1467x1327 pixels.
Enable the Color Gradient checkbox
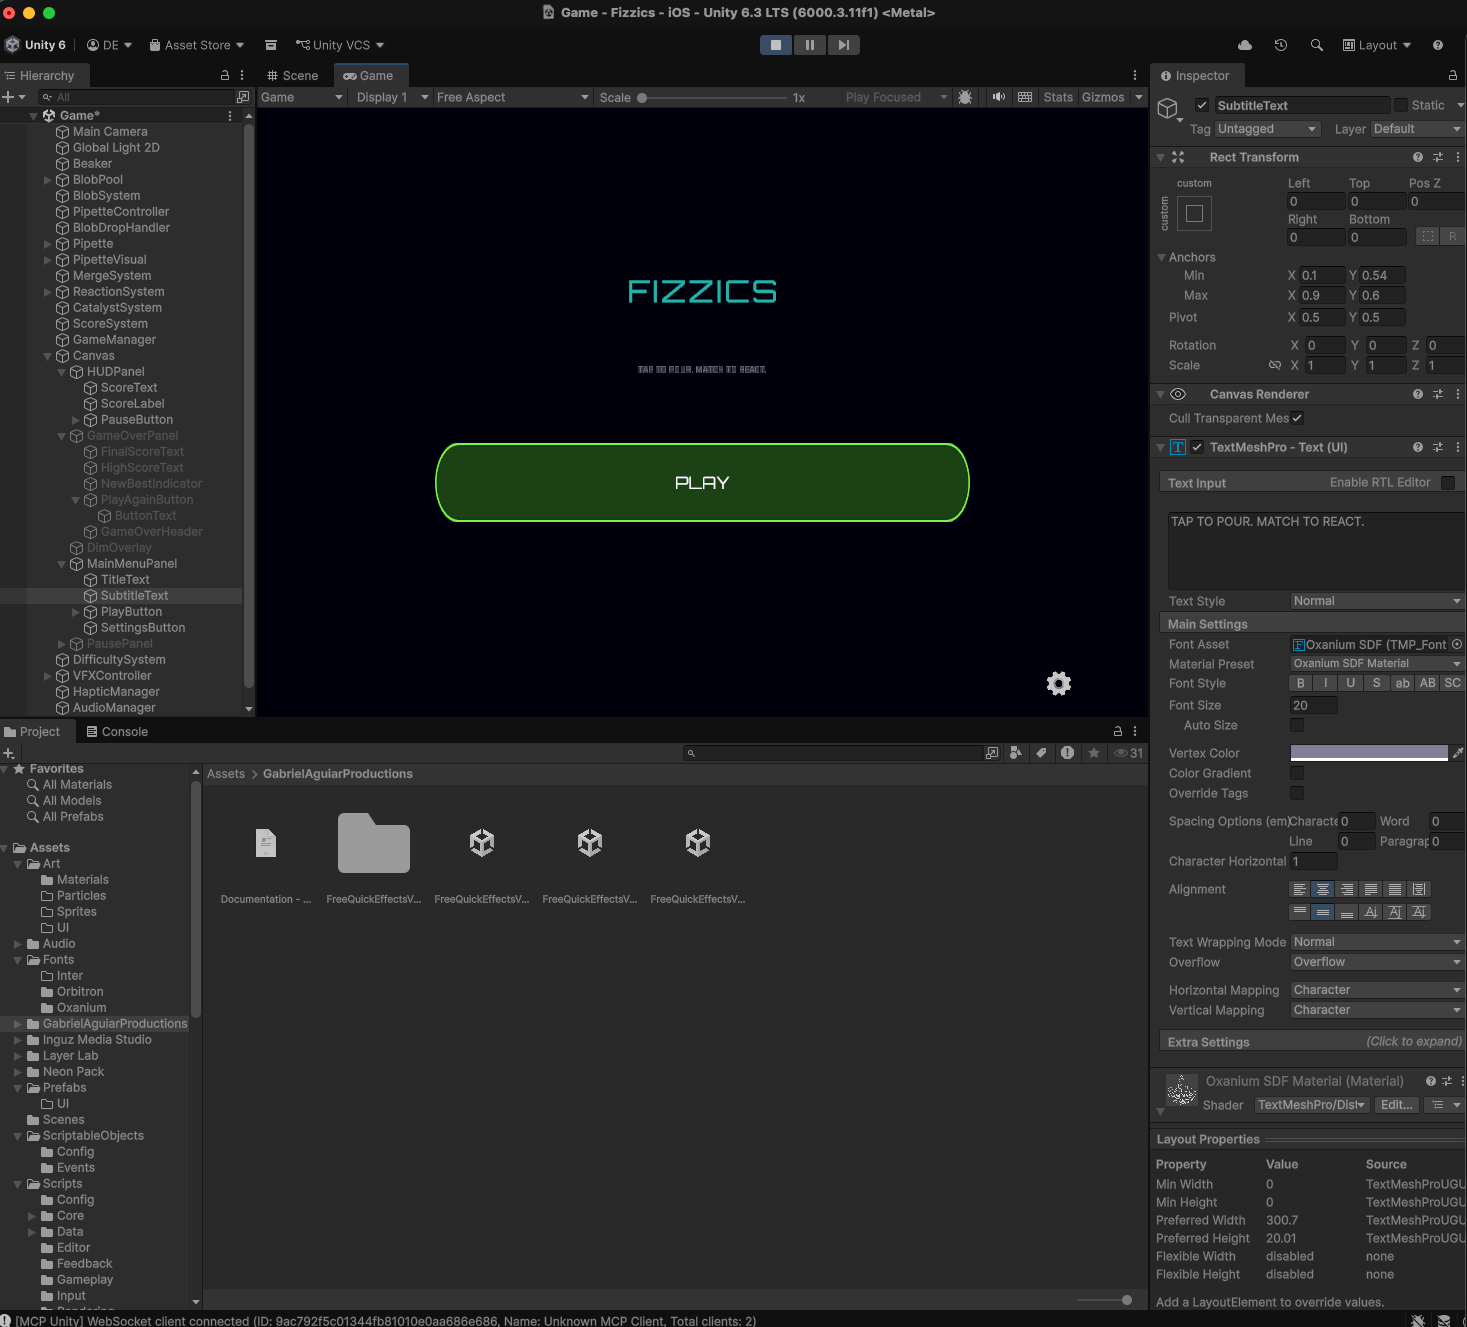(1297, 773)
